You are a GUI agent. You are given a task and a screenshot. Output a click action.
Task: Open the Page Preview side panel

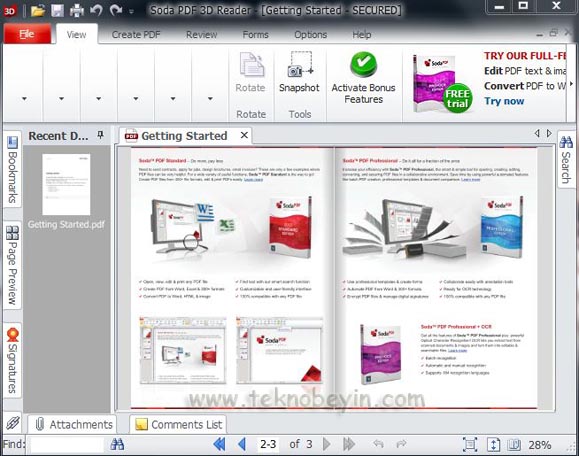coord(12,265)
